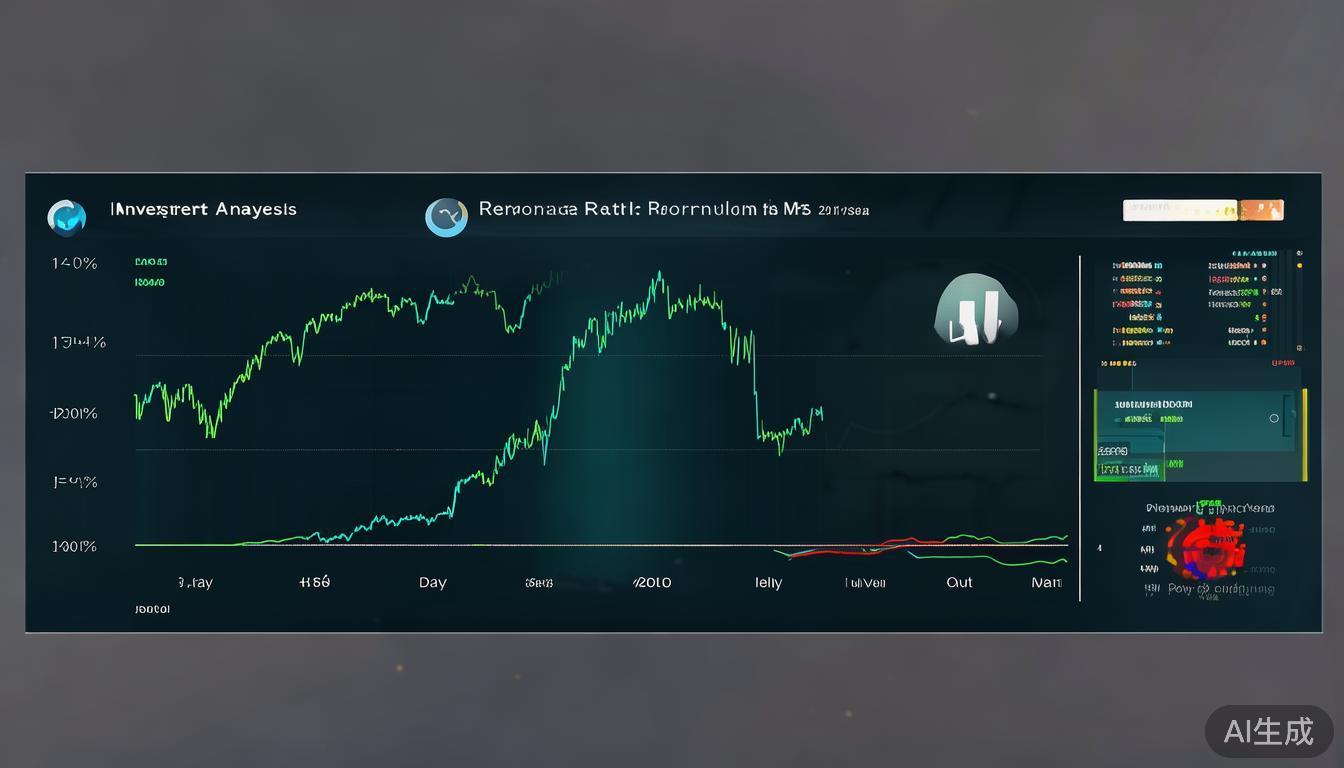
Task: Click the circular globe logo icon
Action: [x=66, y=217]
